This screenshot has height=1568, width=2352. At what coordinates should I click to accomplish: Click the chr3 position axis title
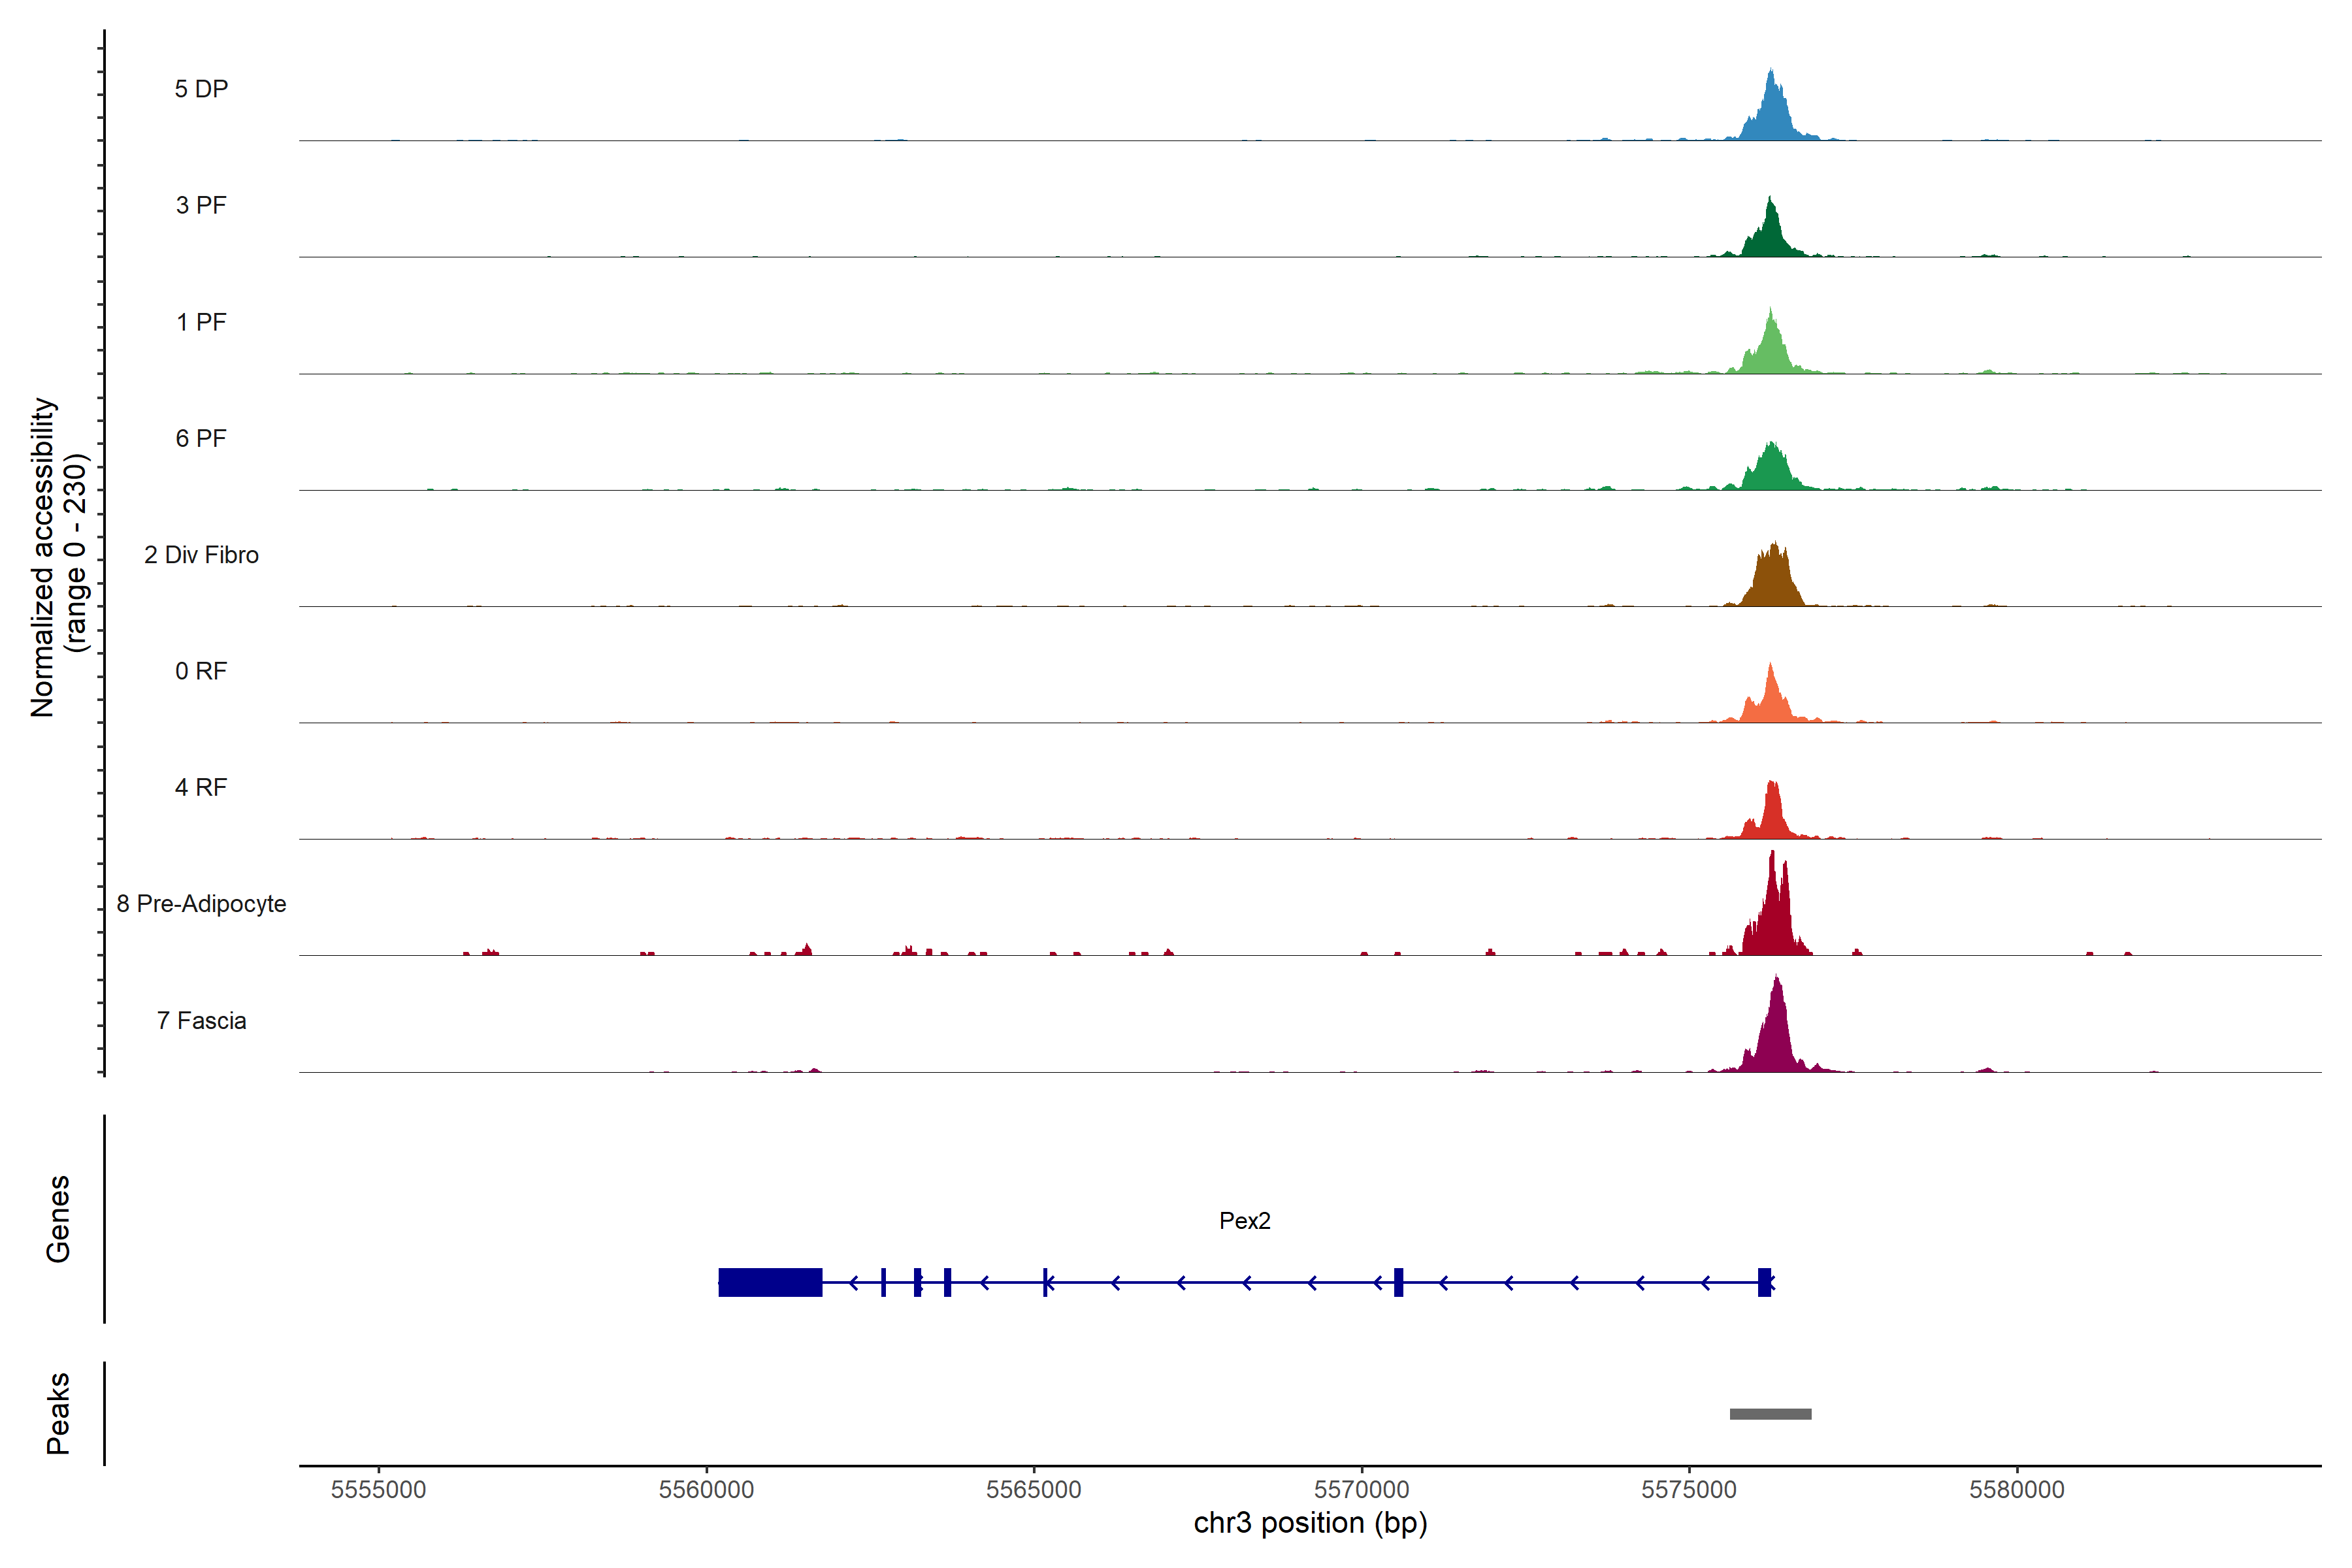(1310, 1523)
